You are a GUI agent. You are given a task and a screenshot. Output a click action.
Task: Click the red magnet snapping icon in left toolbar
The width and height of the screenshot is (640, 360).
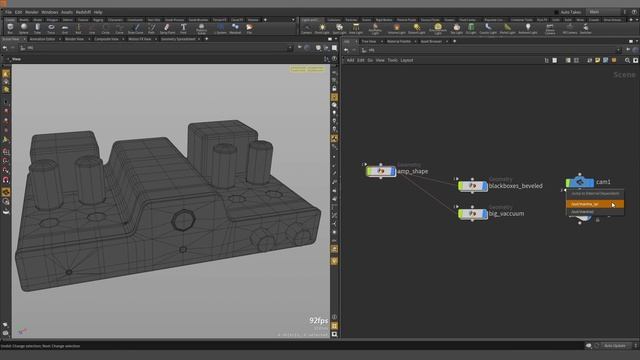6,180
